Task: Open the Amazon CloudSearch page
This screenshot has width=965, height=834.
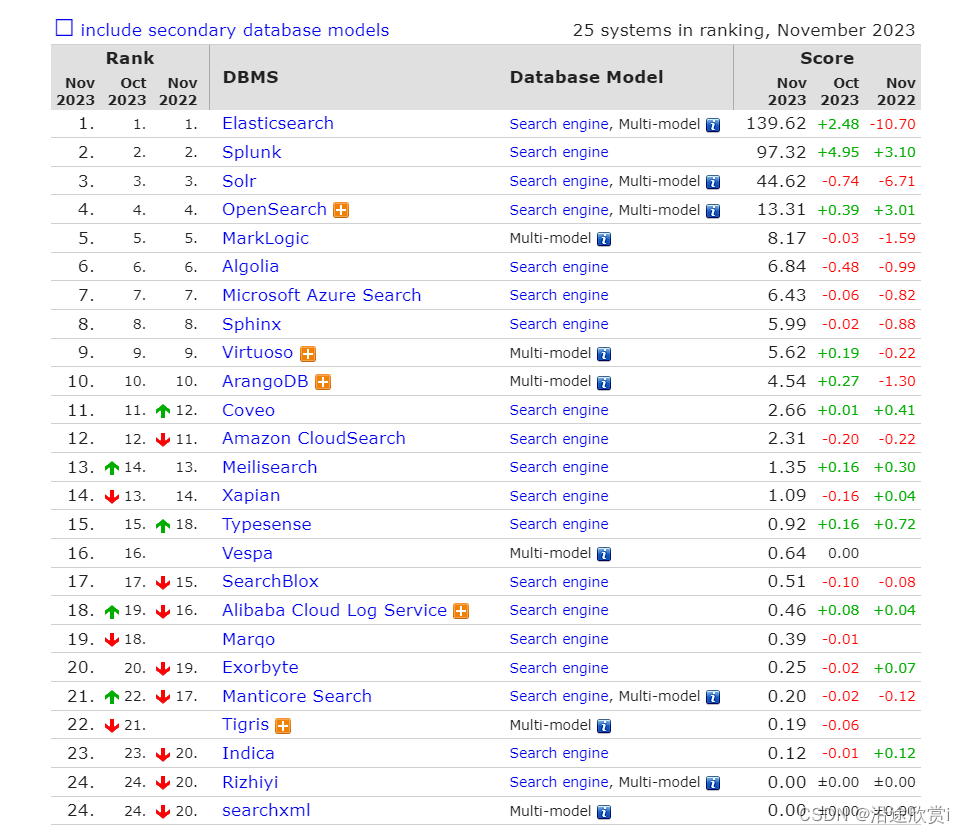Action: (312, 438)
